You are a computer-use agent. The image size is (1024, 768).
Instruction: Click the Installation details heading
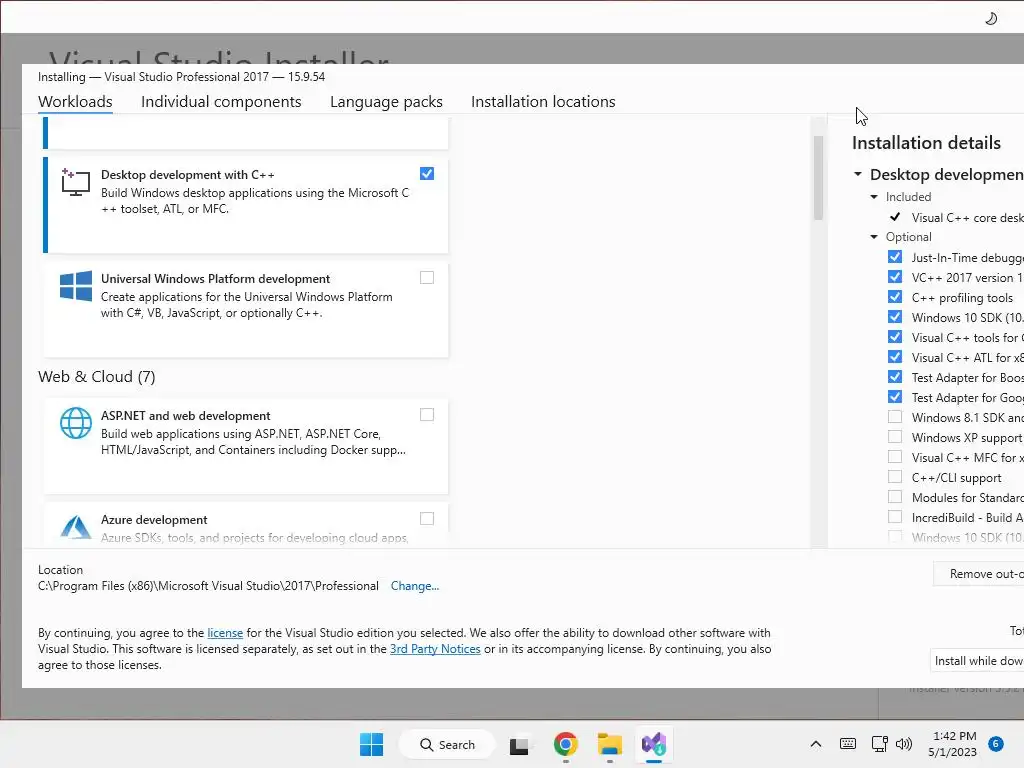coord(926,143)
